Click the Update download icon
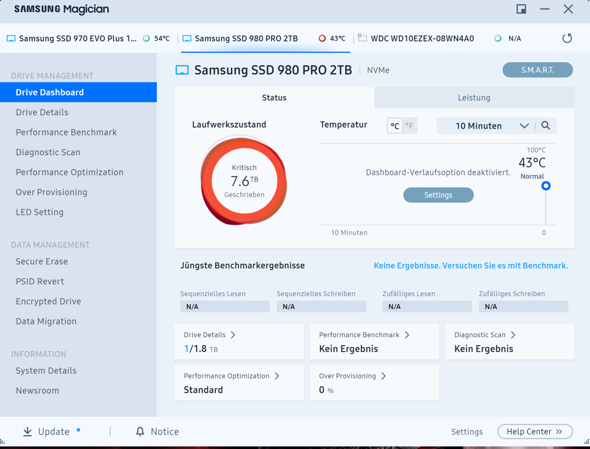Viewport: 590px width, 449px height. pos(27,432)
